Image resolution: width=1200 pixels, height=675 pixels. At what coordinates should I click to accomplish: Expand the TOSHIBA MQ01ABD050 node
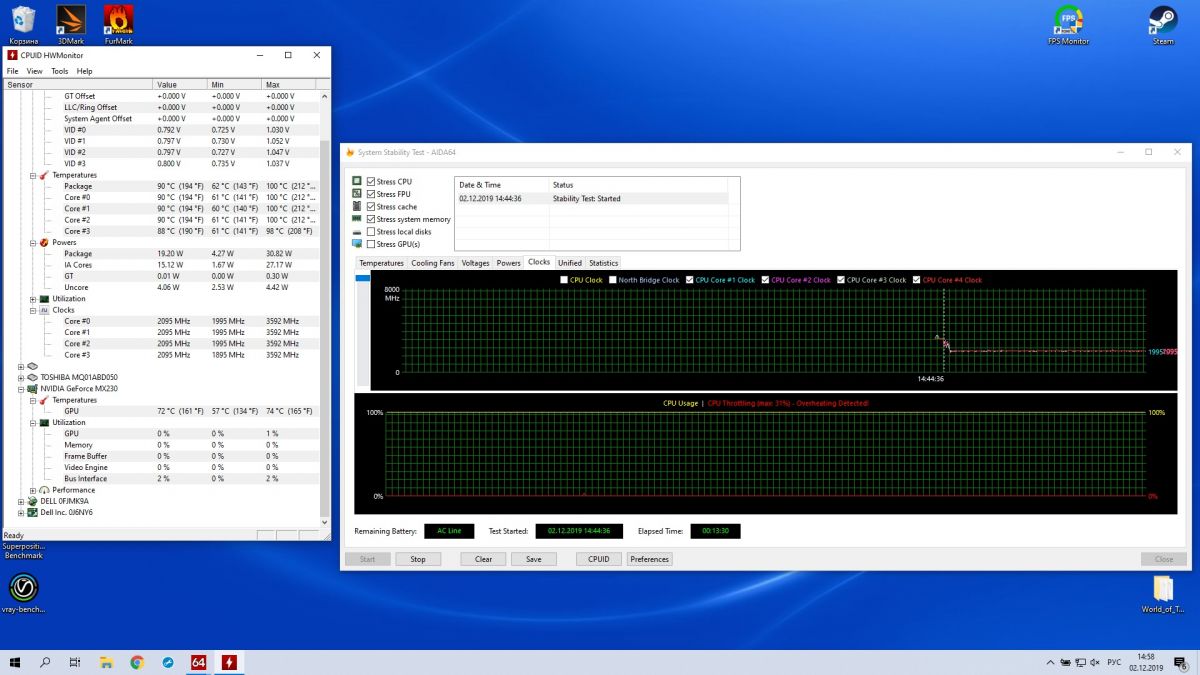point(21,377)
